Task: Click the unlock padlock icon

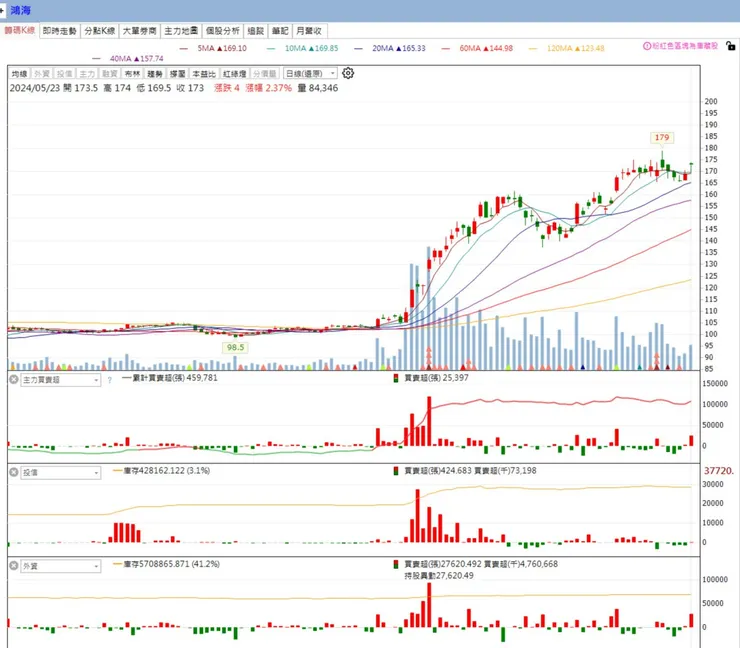Action: pyautogui.click(x=730, y=46)
